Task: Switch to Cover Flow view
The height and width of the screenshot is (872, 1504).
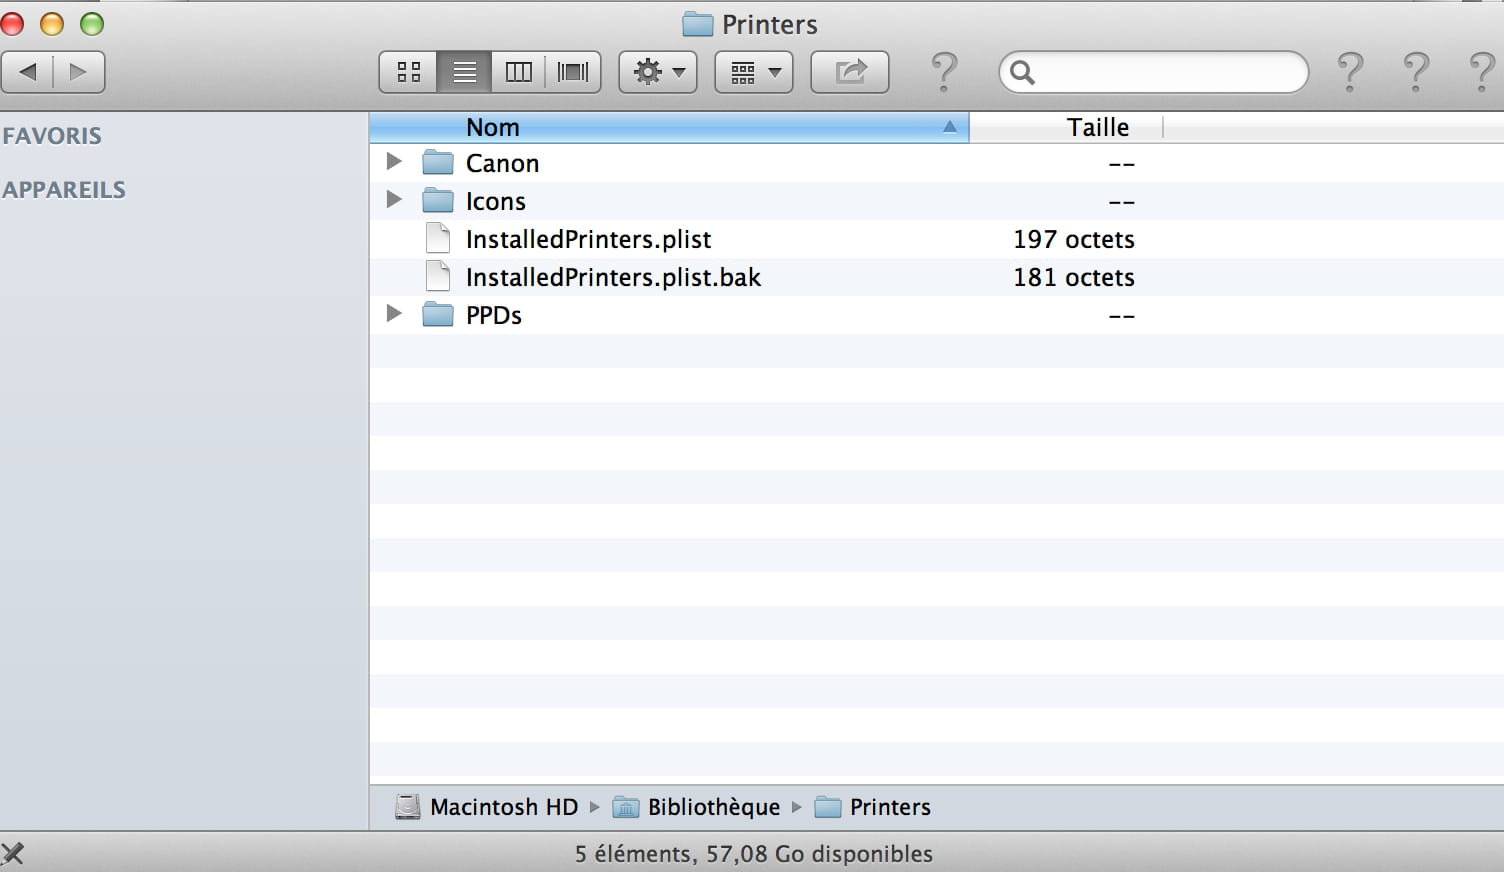Action: pos(573,72)
